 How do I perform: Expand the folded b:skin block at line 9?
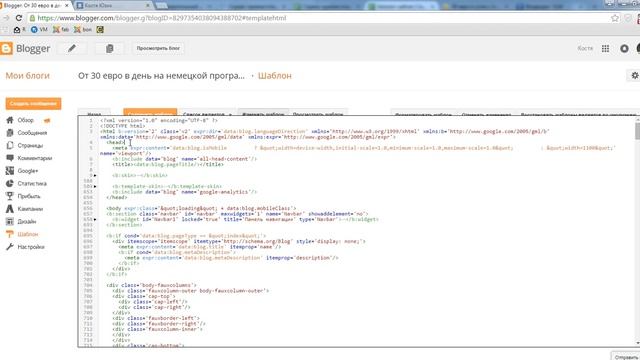[96, 176]
